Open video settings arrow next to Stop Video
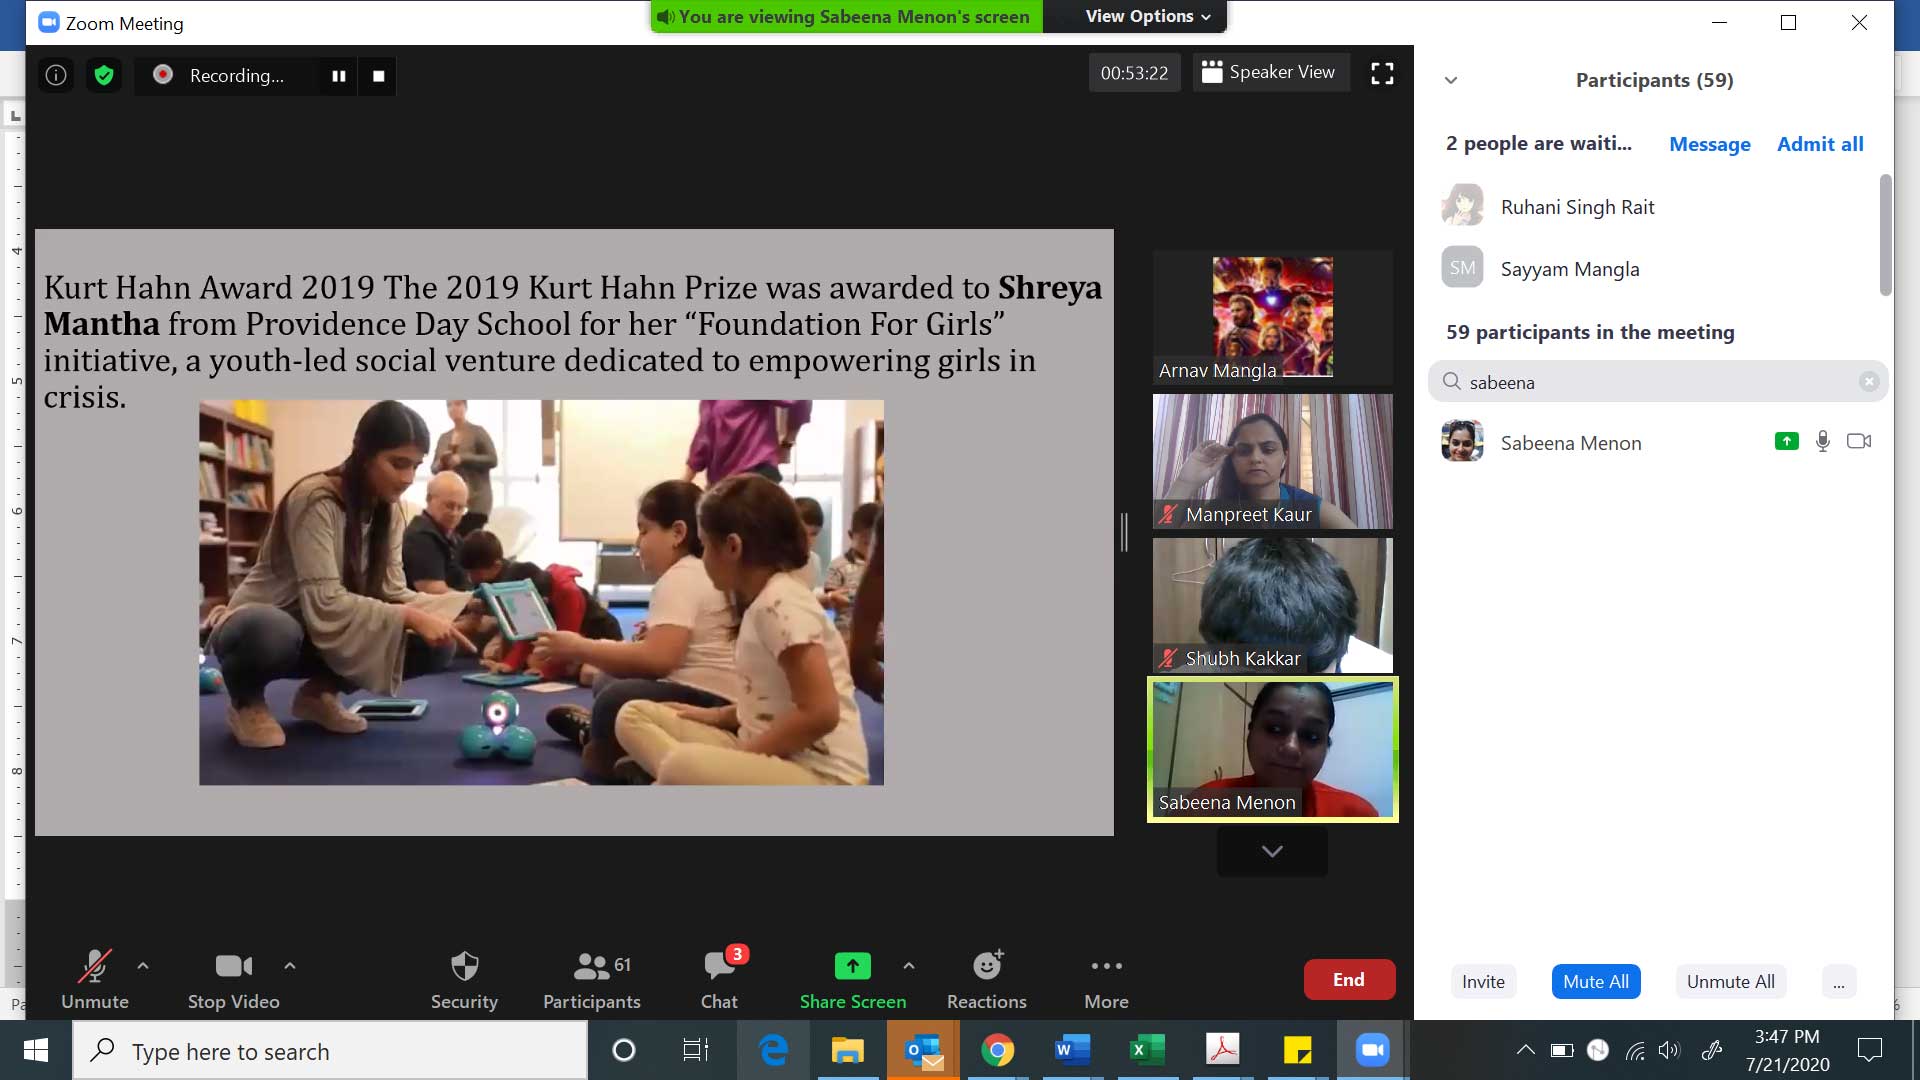 tap(290, 966)
